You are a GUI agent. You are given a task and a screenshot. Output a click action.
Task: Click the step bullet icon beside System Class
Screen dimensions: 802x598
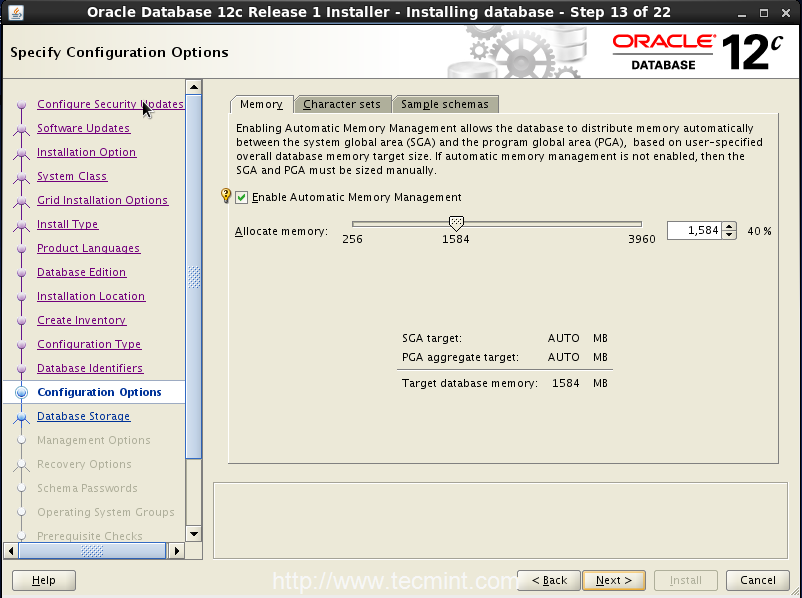coord(21,177)
